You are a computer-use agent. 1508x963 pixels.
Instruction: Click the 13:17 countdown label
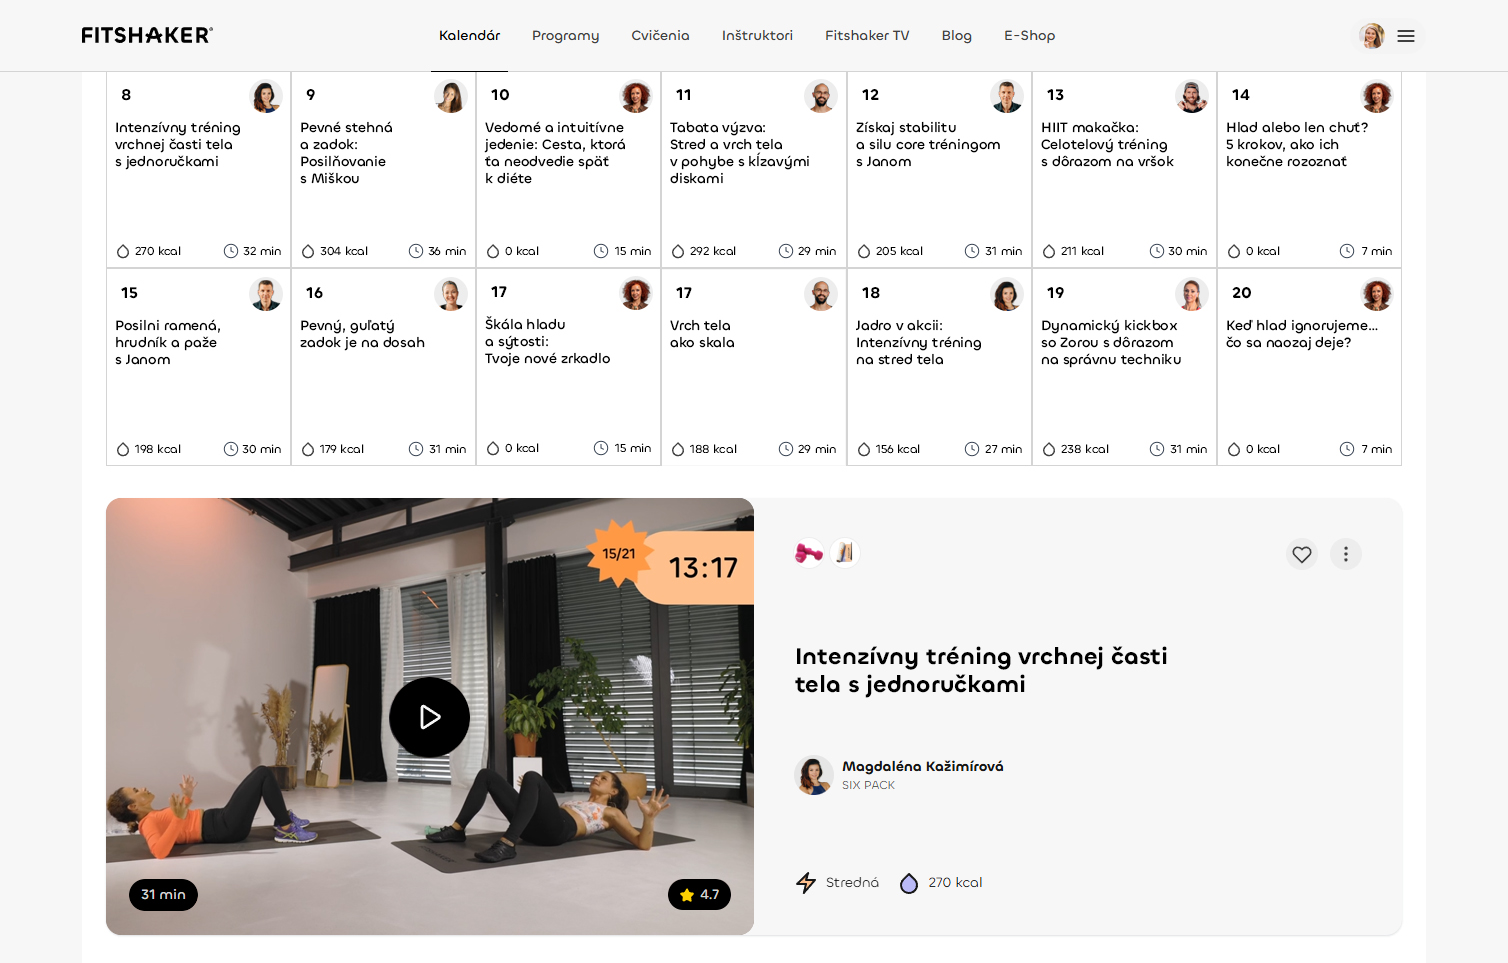tap(703, 568)
